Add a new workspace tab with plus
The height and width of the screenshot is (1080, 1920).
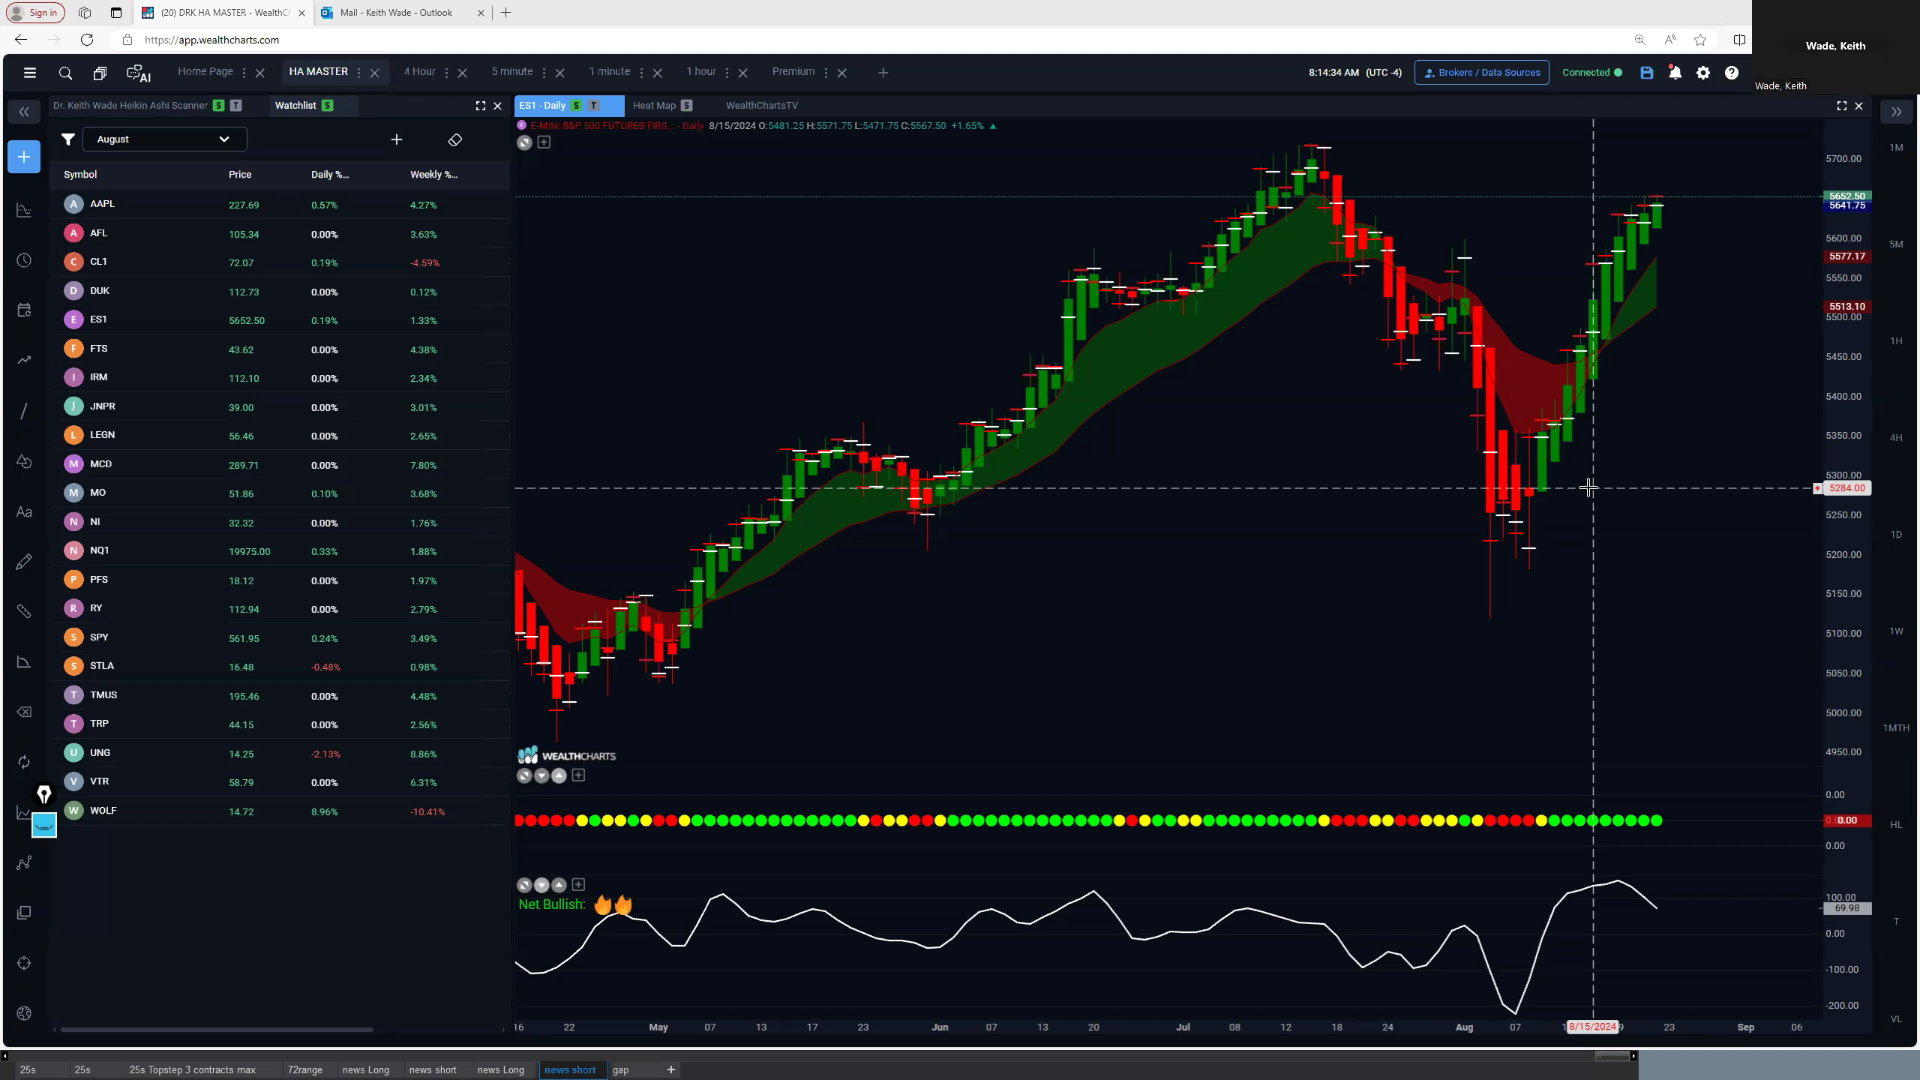(883, 73)
